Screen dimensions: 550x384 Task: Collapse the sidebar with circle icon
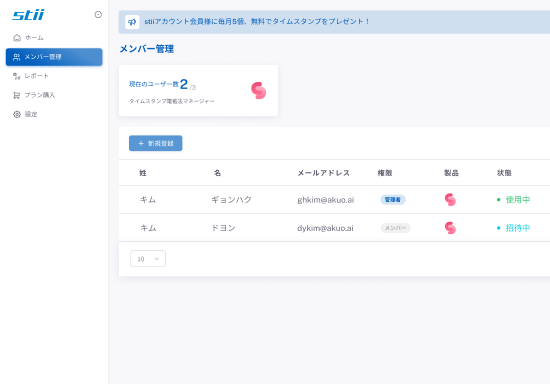click(98, 14)
